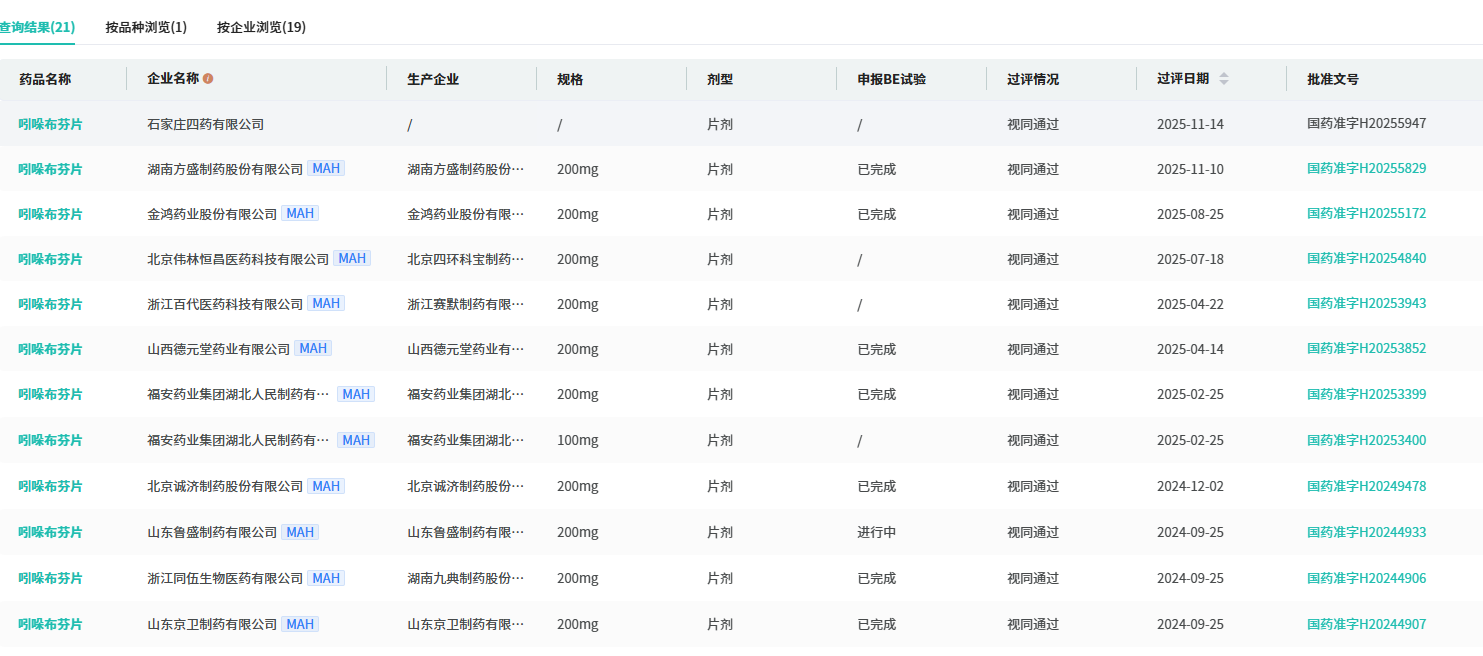
Task: Click MAH tag beside 浙江同伍生物医药有限公司
Action: (326, 578)
